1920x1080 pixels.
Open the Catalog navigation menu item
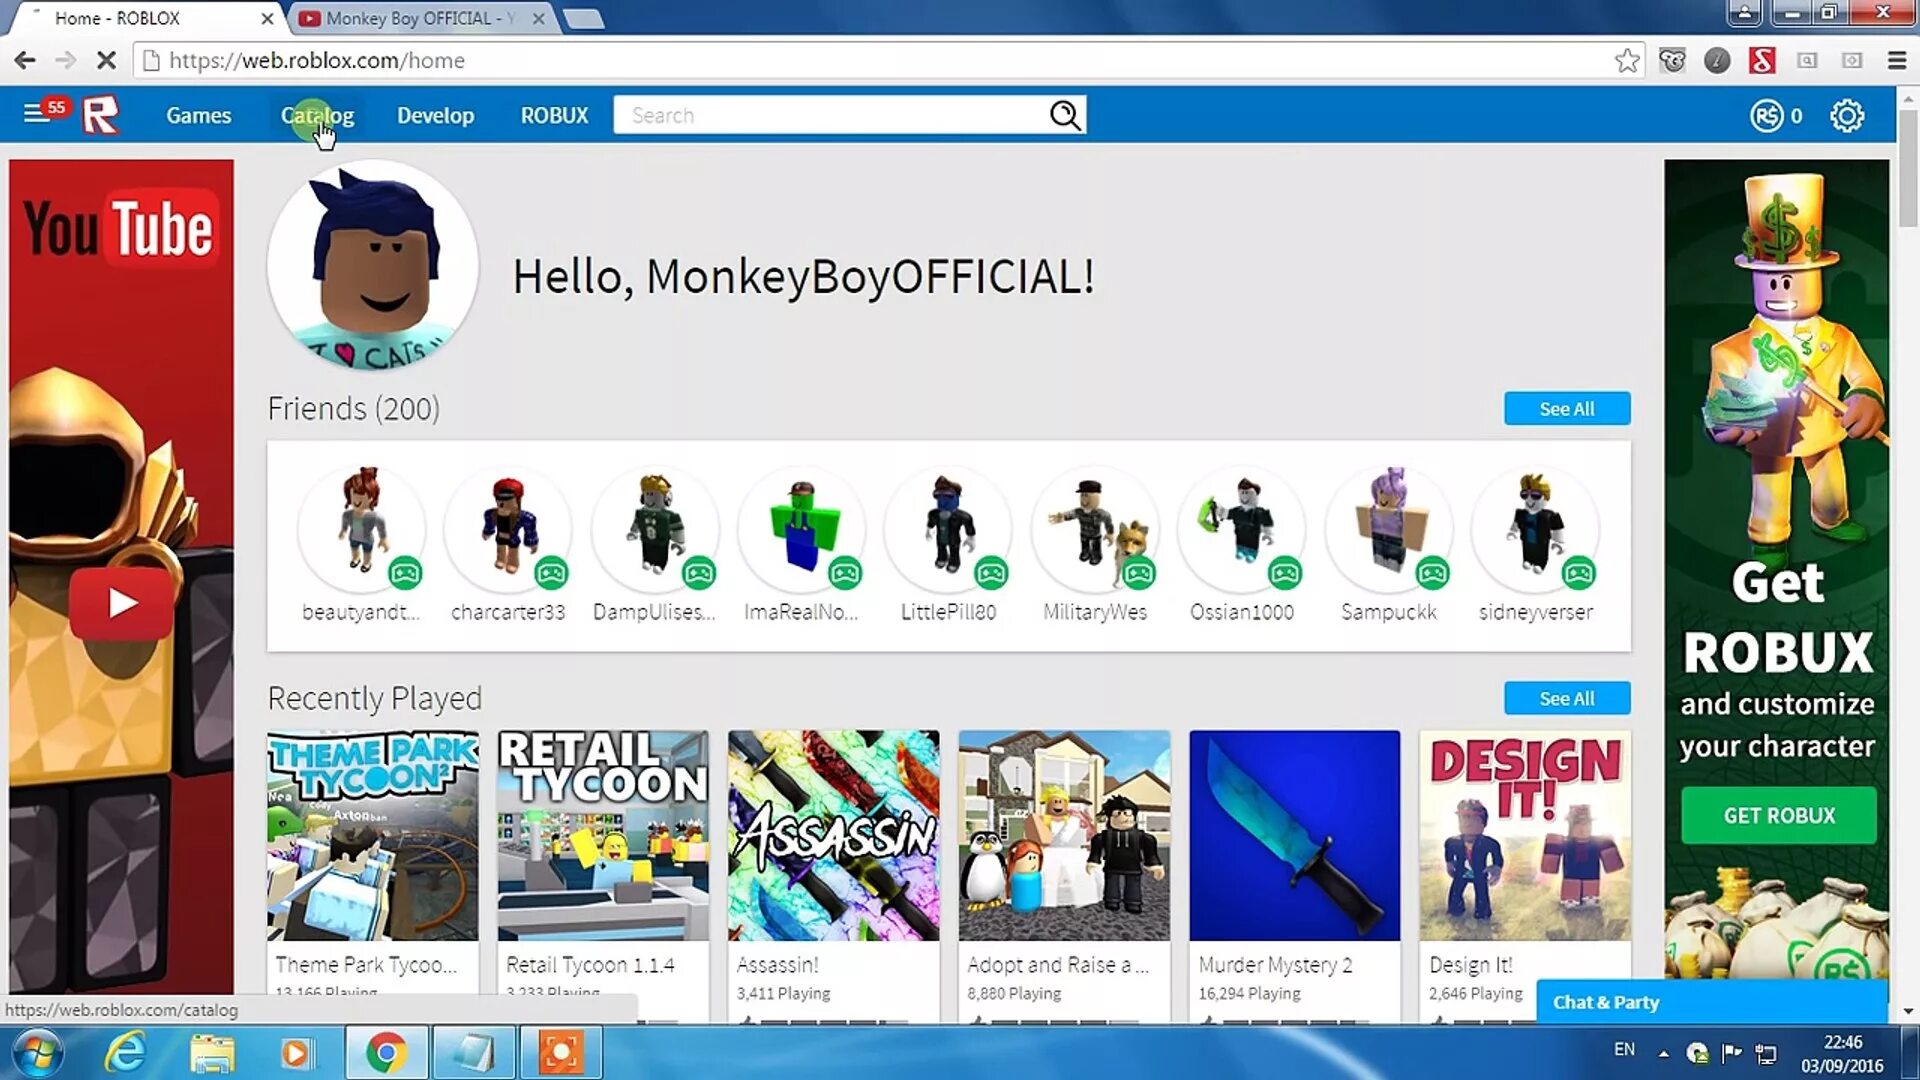(318, 115)
